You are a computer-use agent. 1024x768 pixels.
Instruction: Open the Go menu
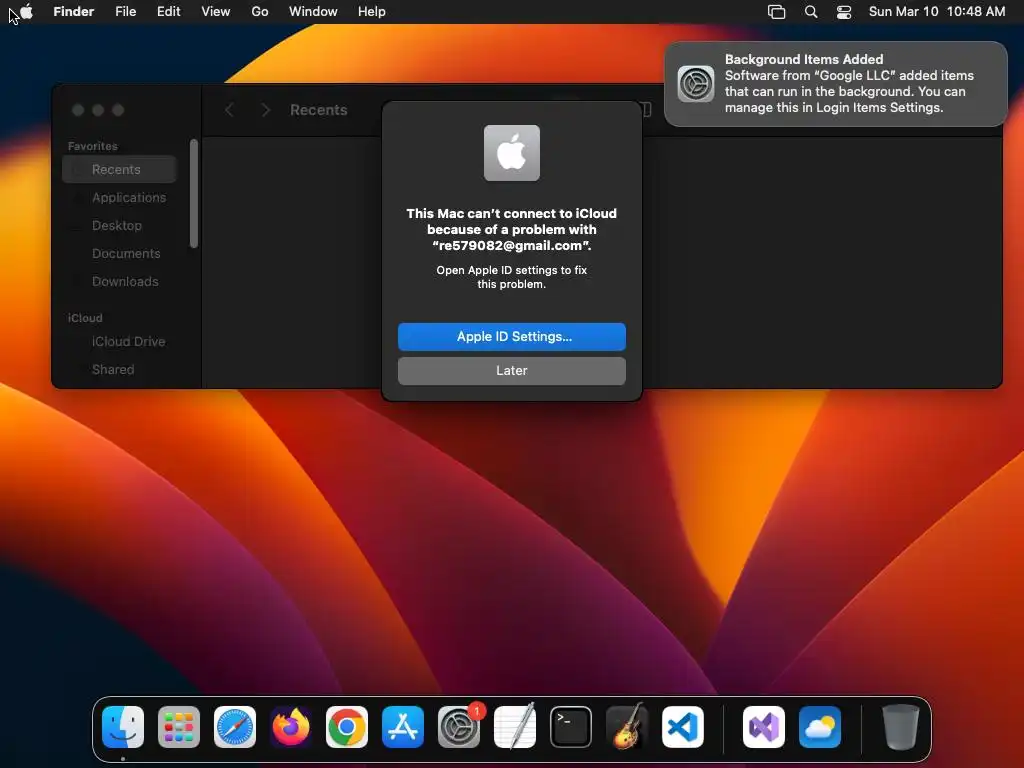coord(260,12)
